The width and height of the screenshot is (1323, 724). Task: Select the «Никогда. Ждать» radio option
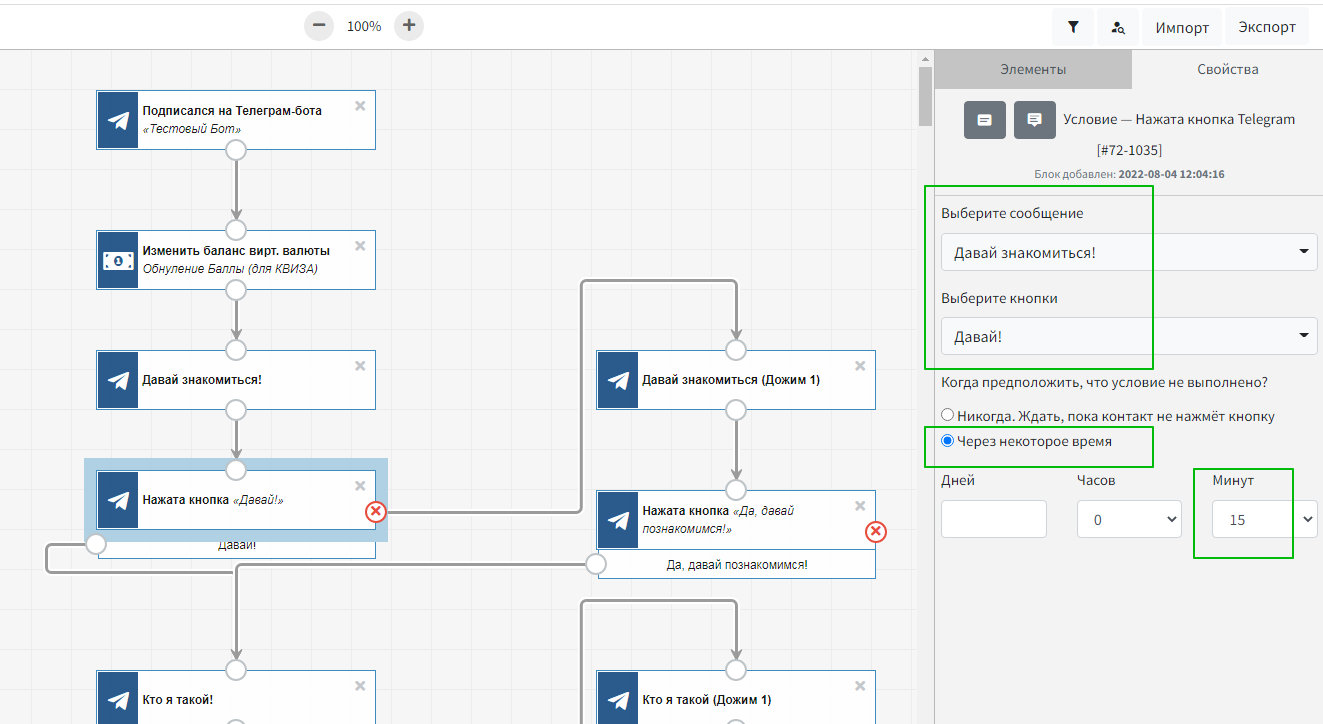[948, 416]
